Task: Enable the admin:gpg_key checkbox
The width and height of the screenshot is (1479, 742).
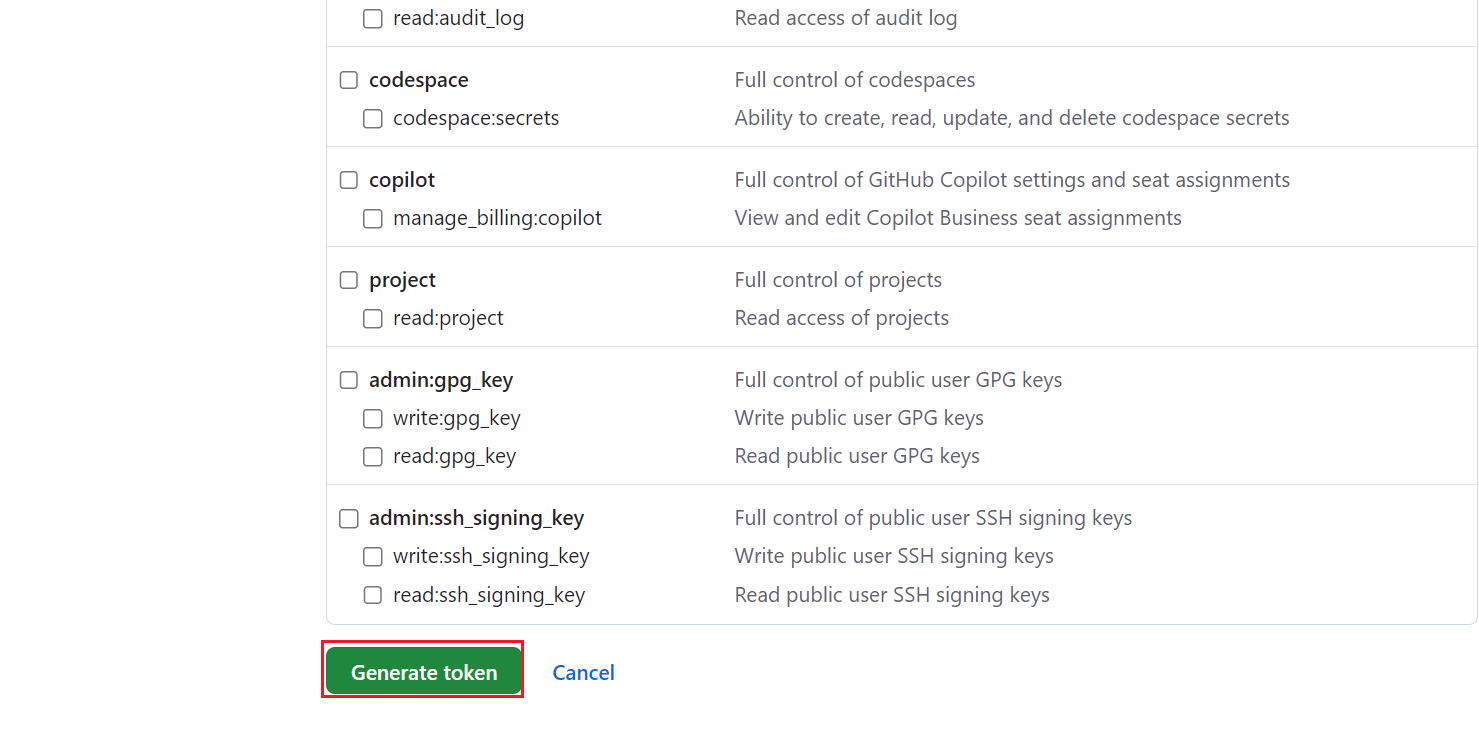Action: tap(349, 380)
